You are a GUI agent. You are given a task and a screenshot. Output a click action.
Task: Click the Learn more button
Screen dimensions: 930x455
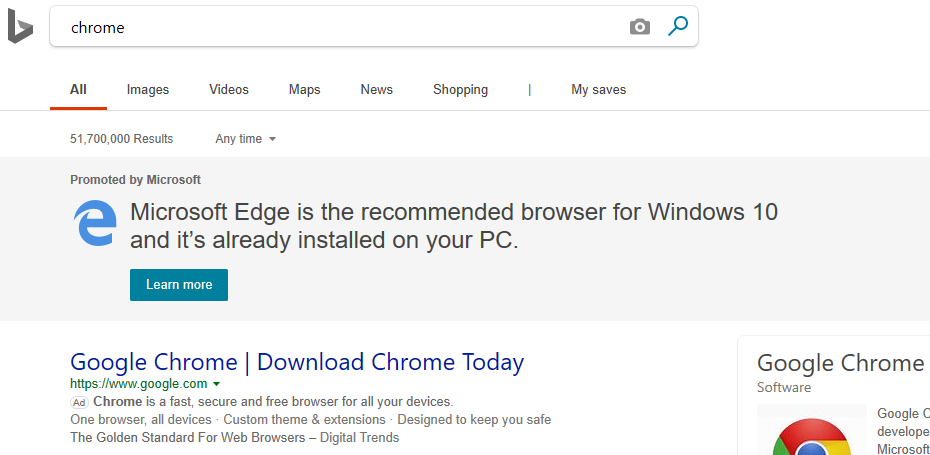click(x=179, y=285)
